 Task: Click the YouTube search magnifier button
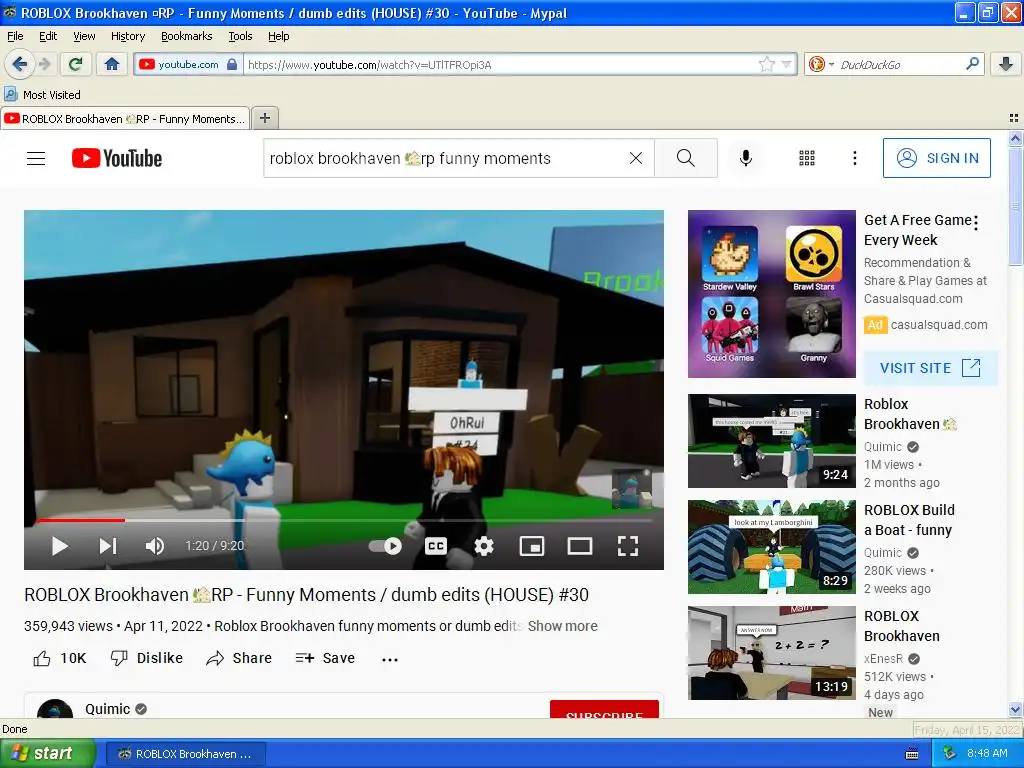point(686,158)
